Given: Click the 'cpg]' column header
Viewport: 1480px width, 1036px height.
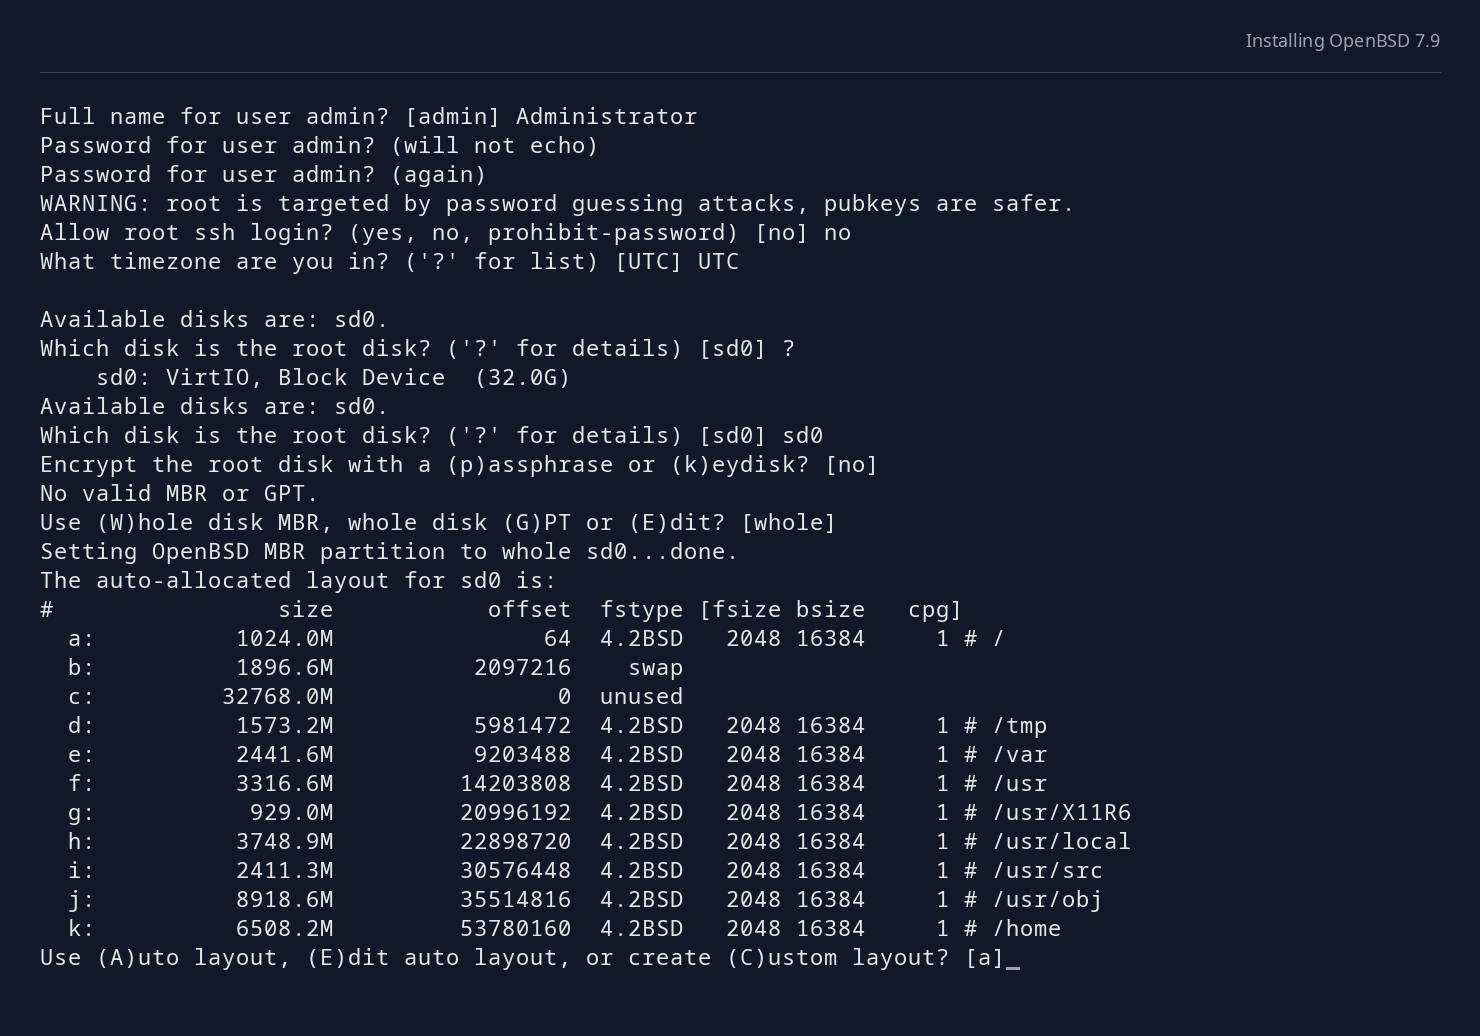Looking at the screenshot, I should (x=935, y=609).
